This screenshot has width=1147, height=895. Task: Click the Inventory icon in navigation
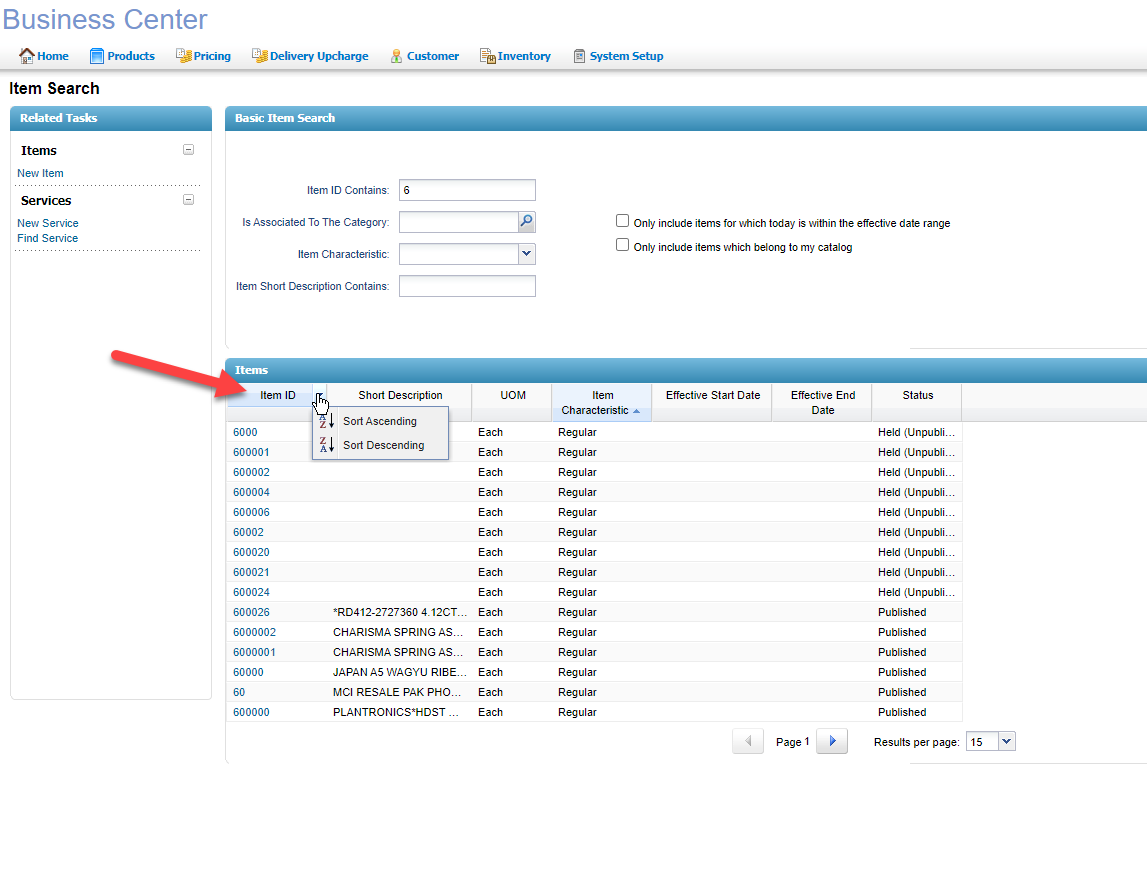click(x=488, y=56)
